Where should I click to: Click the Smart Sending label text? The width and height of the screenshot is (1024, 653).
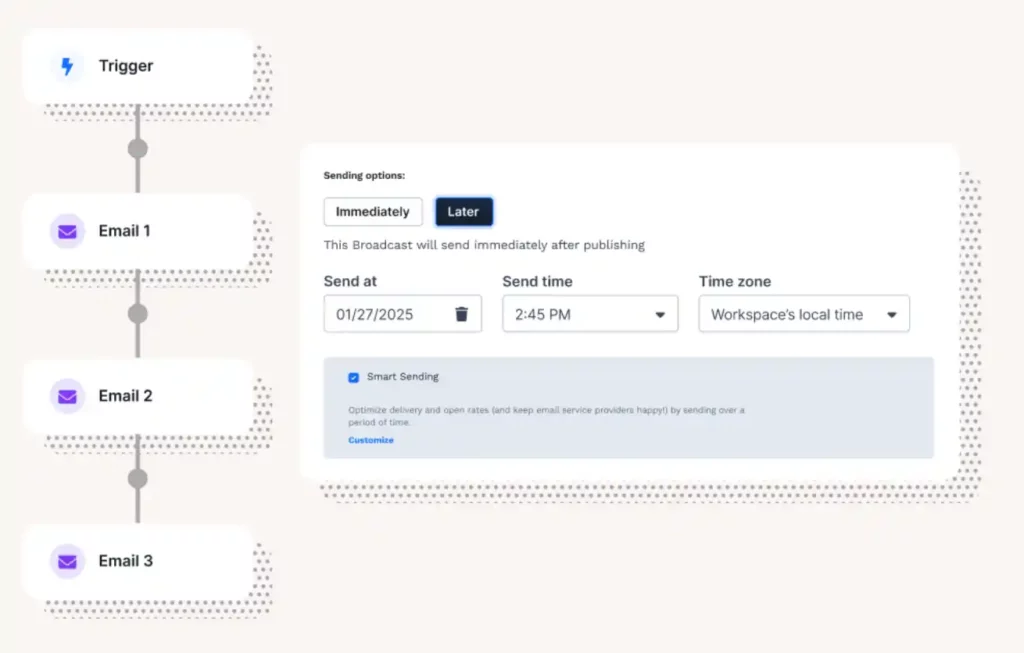pyautogui.click(x=403, y=377)
